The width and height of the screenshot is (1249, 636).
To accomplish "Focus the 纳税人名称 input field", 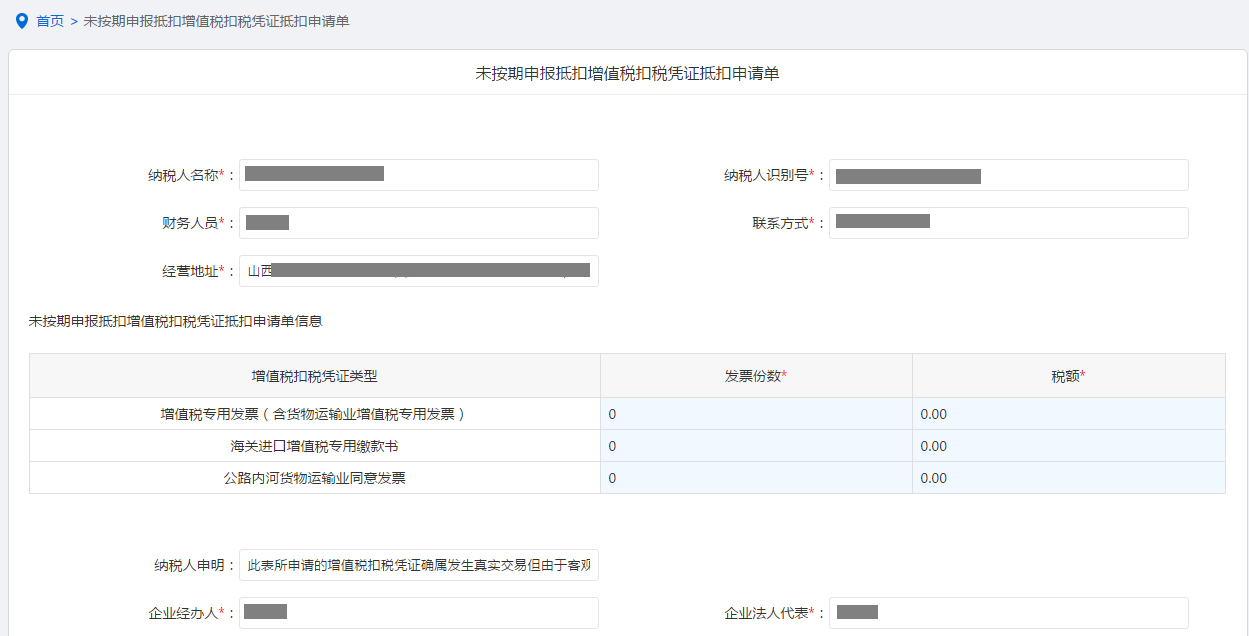I will pyautogui.click(x=418, y=175).
